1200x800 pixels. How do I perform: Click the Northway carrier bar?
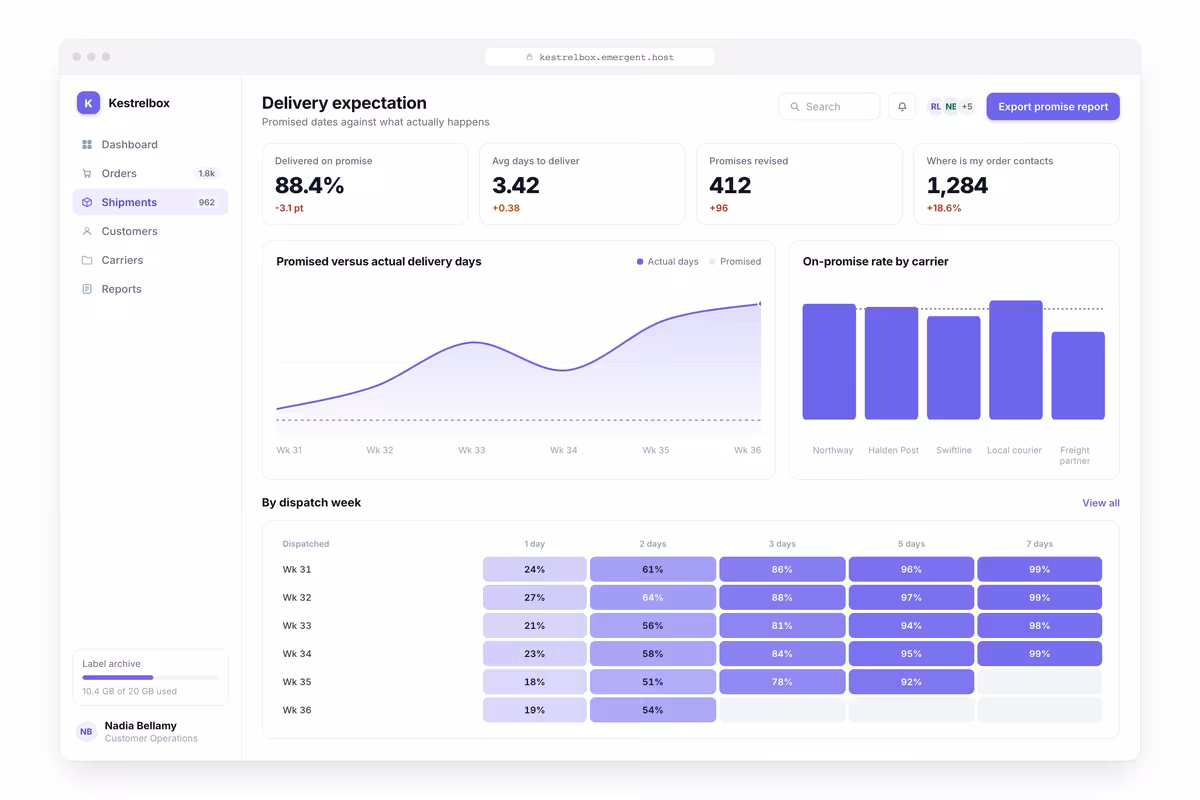(829, 362)
